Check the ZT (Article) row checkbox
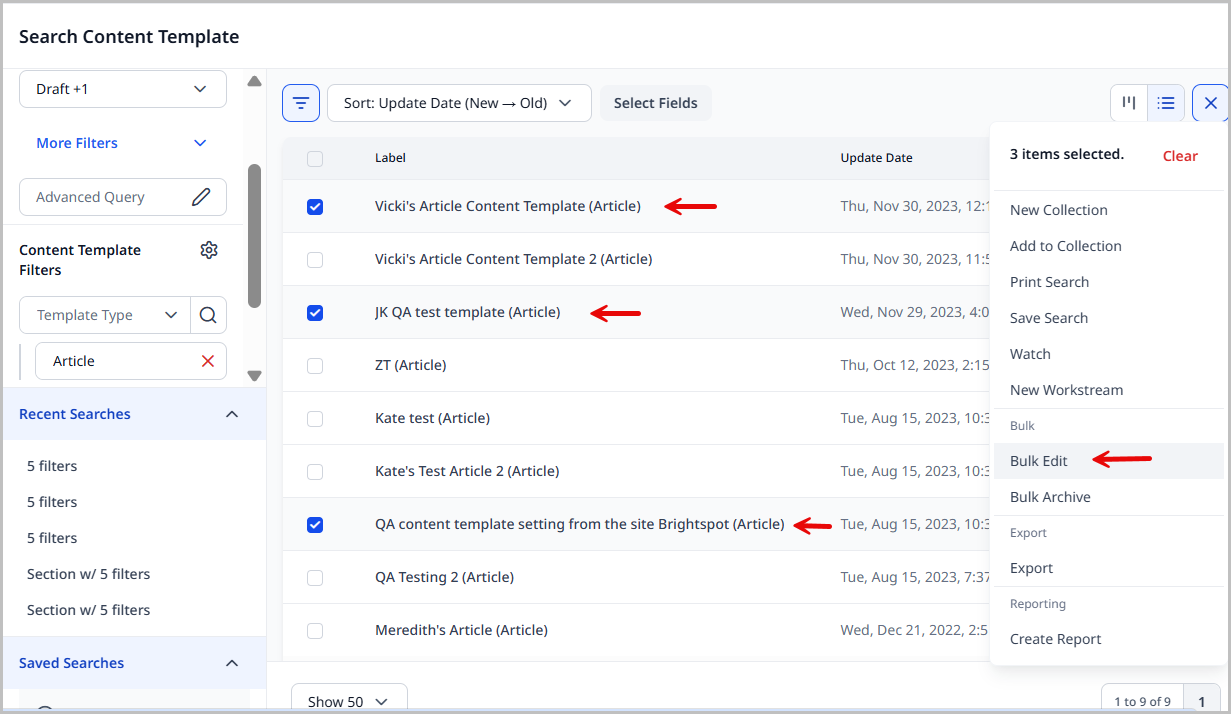The width and height of the screenshot is (1231, 714). [x=315, y=365]
